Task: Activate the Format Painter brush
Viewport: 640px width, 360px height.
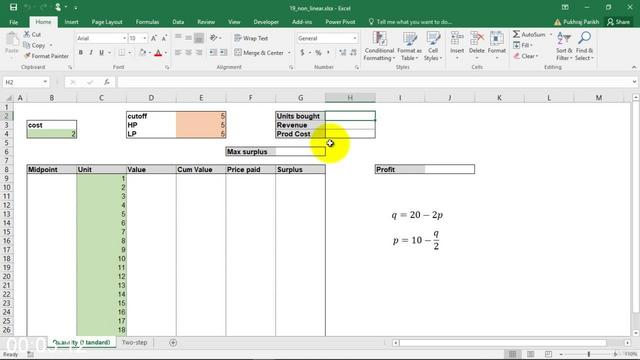Action: (x=27, y=56)
